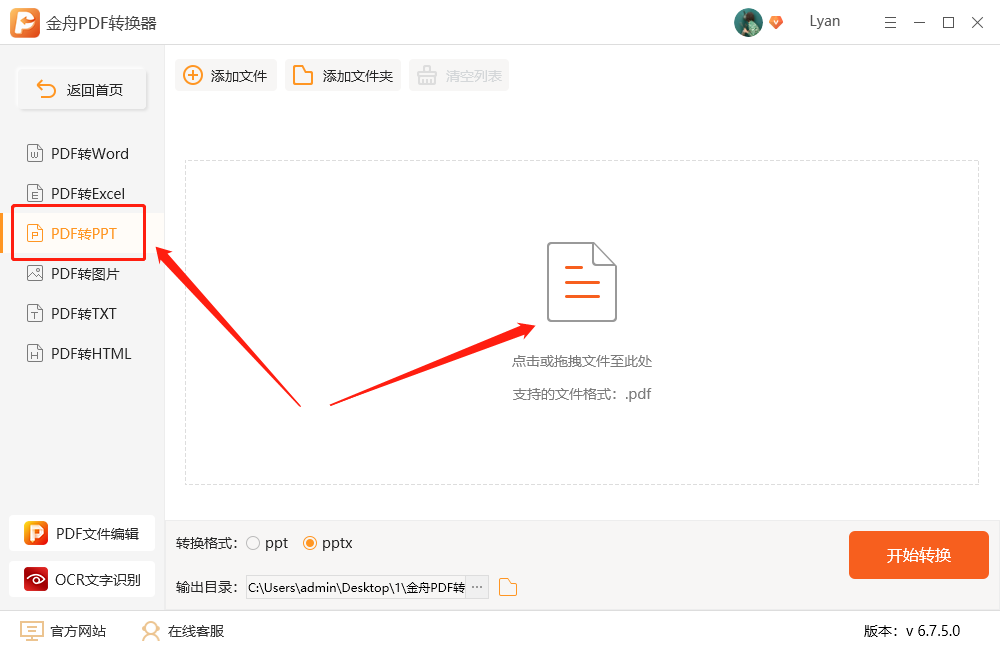
Task: Click the Lyan username
Action: coord(825,21)
